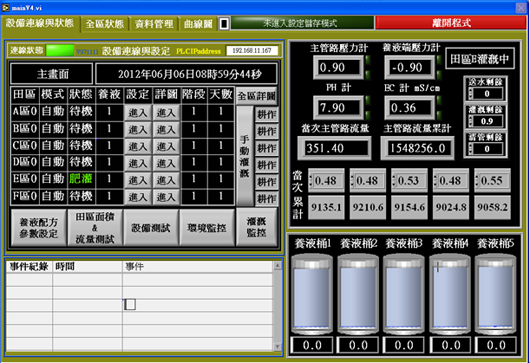Click 耕作 button beside the A區0 row
The height and width of the screenshot is (363, 530).
click(266, 114)
